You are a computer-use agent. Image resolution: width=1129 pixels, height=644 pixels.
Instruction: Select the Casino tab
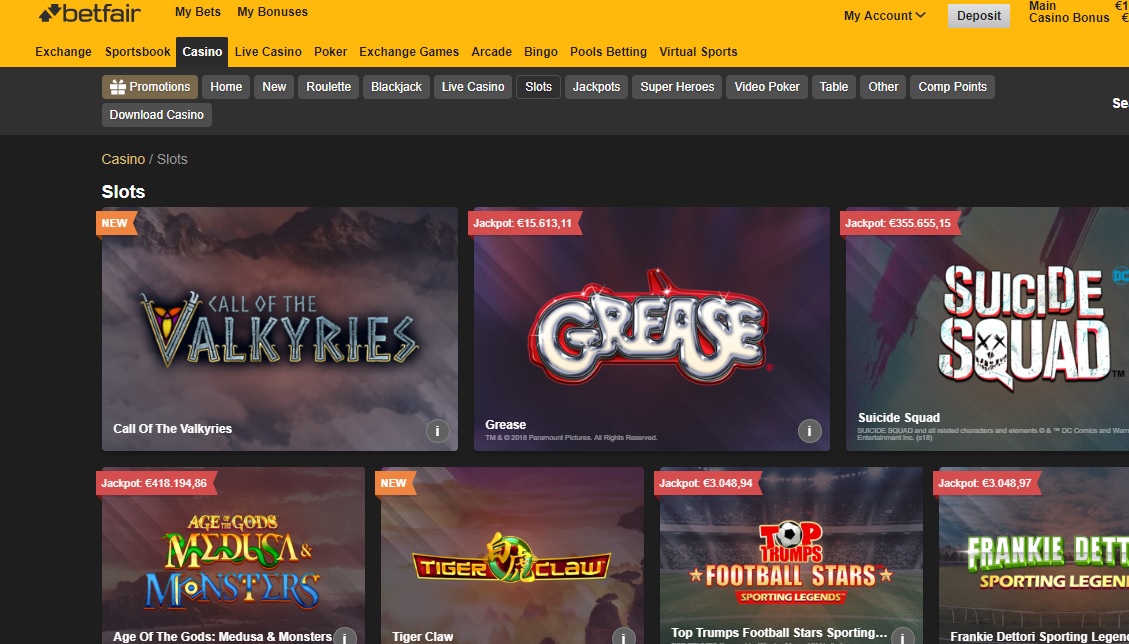(202, 52)
